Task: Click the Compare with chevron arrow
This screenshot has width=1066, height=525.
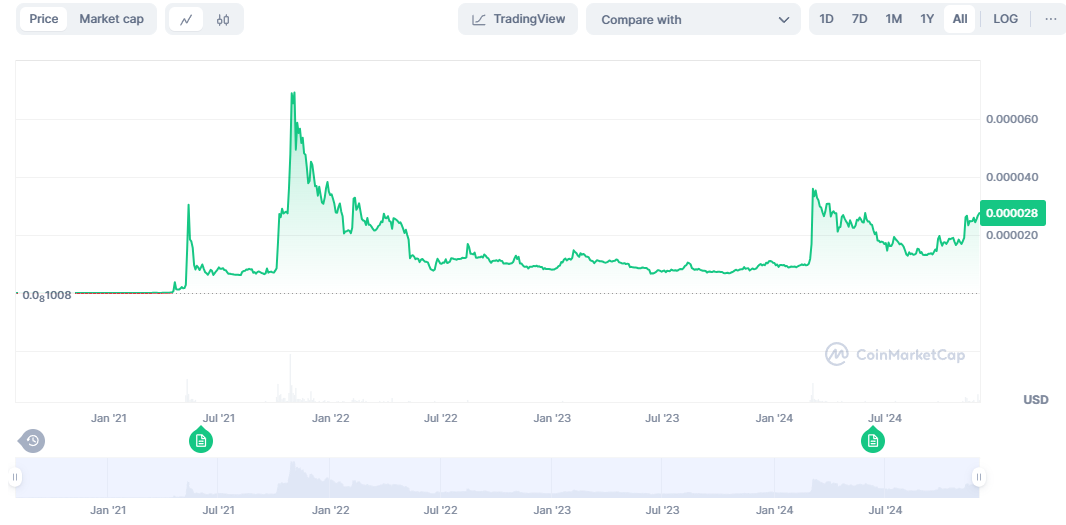Action: [x=783, y=20]
